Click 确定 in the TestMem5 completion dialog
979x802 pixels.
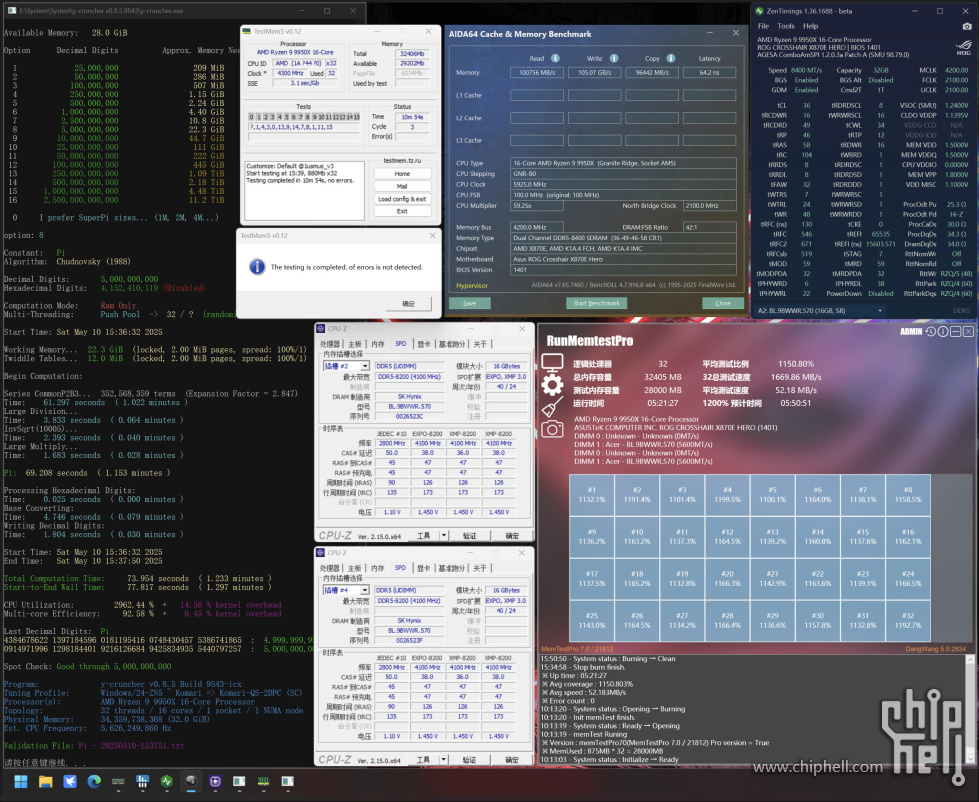coord(408,303)
